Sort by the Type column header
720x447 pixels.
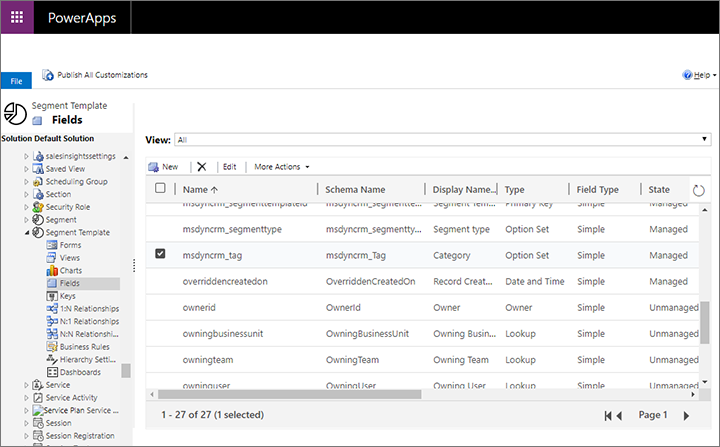point(514,189)
